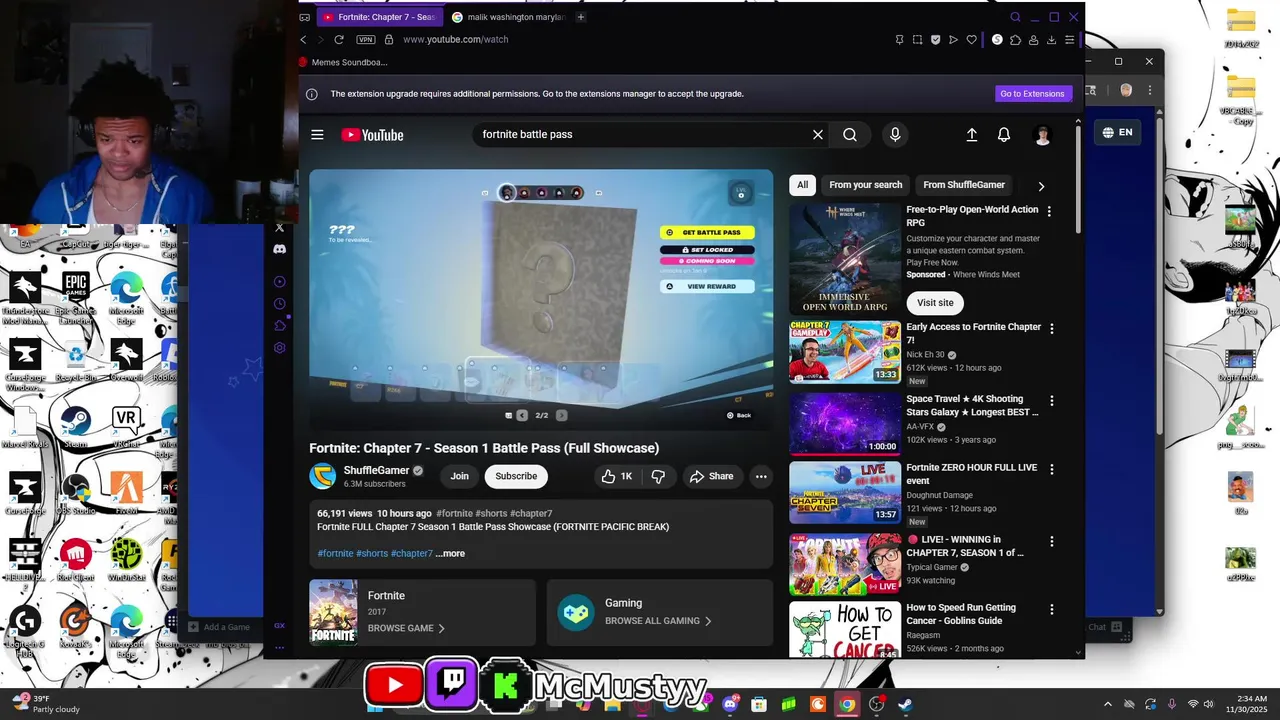Viewport: 1280px width, 720px height.
Task: Show more filter chips with right arrow
Action: pos(1041,186)
